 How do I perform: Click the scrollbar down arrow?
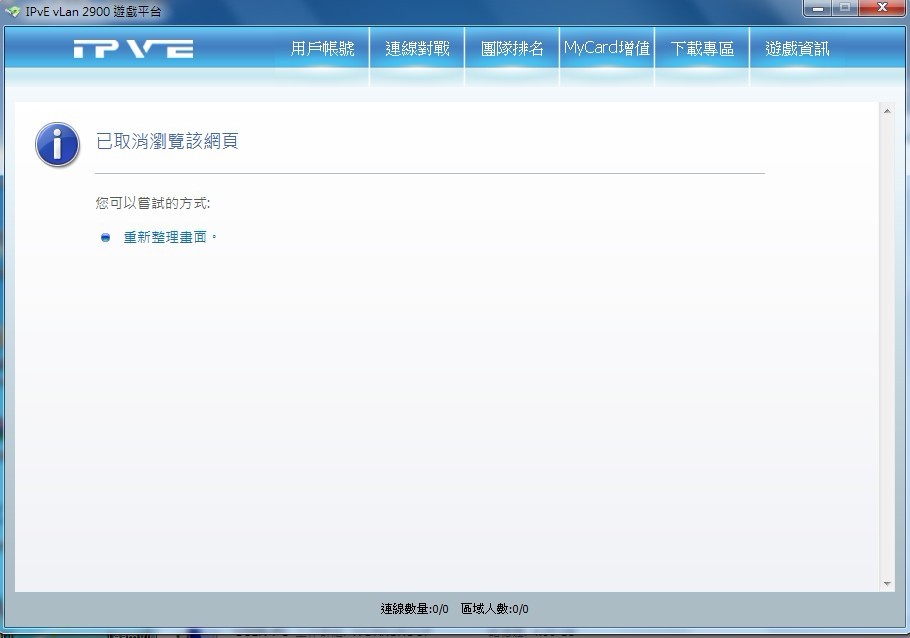coord(887,583)
